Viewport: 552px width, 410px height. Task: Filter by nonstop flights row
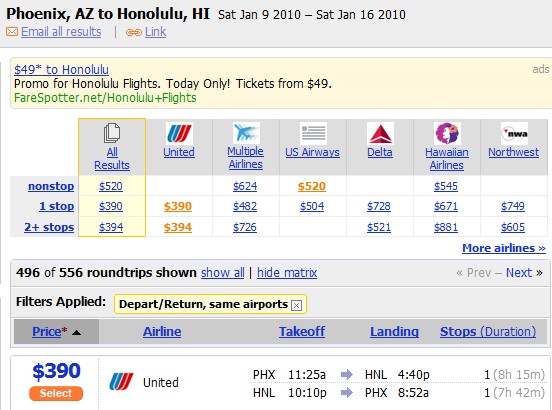tap(51, 186)
